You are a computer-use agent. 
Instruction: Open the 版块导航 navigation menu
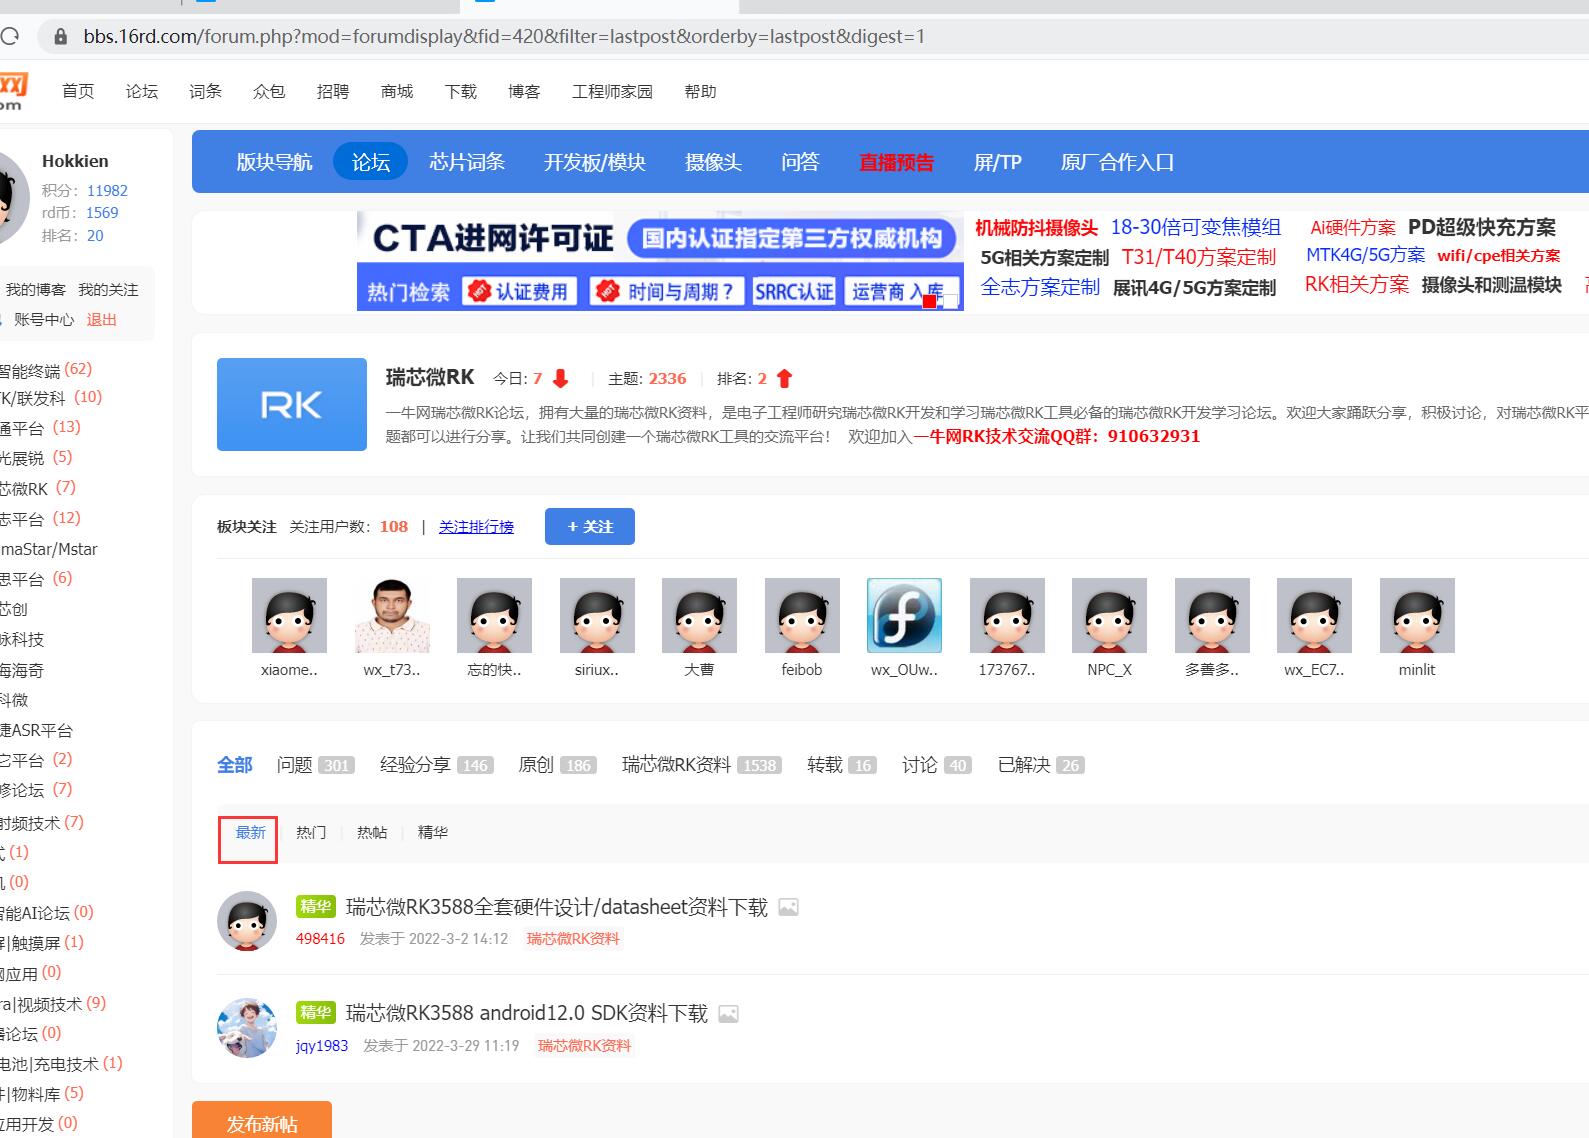click(274, 162)
